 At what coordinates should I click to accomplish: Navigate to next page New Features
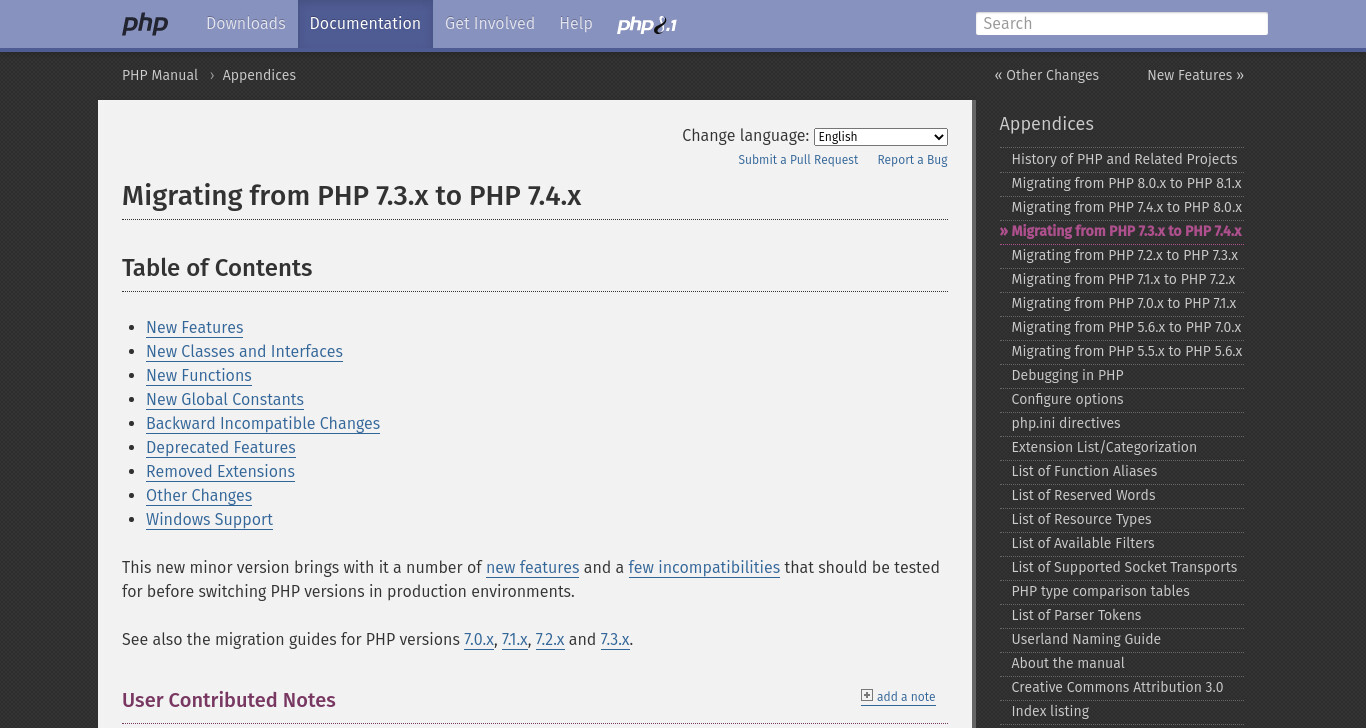pos(1195,76)
